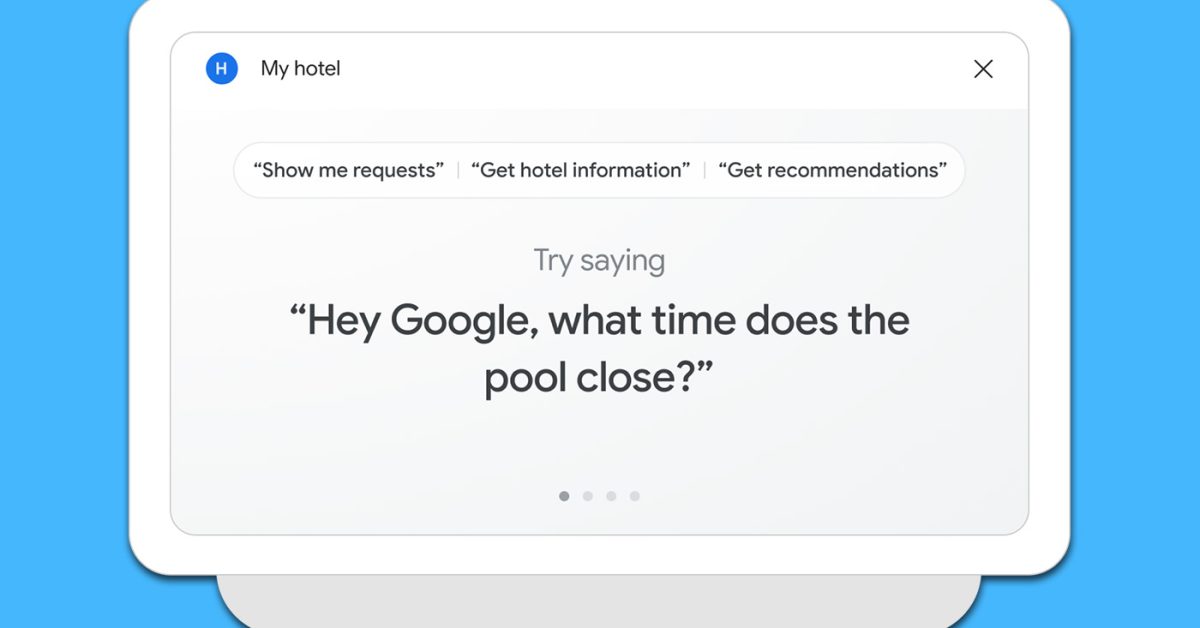The width and height of the screenshot is (1200, 628).
Task: Jump to the third carousel page dot
Action: [x=611, y=496]
